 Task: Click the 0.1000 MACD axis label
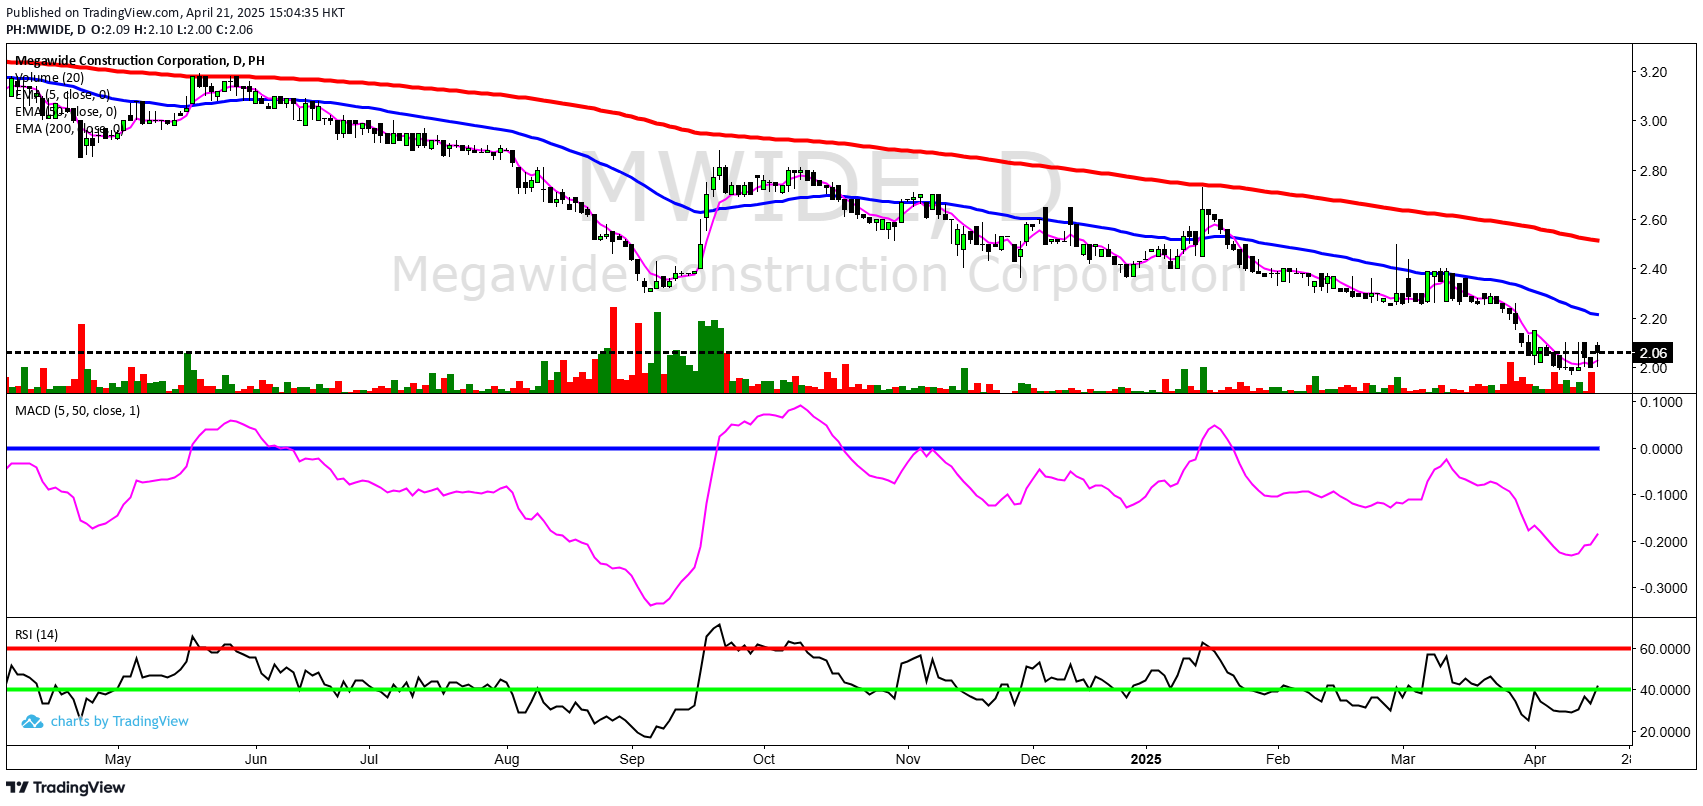point(1661,402)
